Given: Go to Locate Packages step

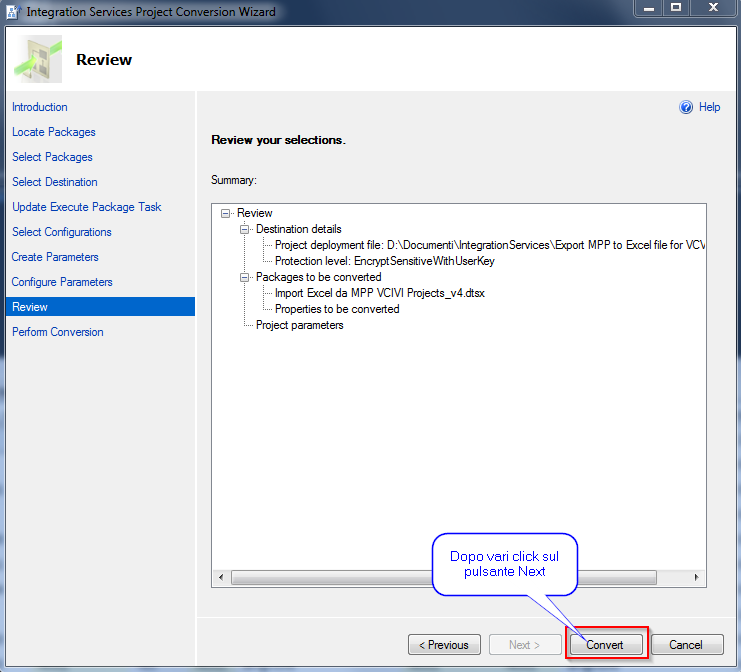Looking at the screenshot, I should [x=54, y=132].
